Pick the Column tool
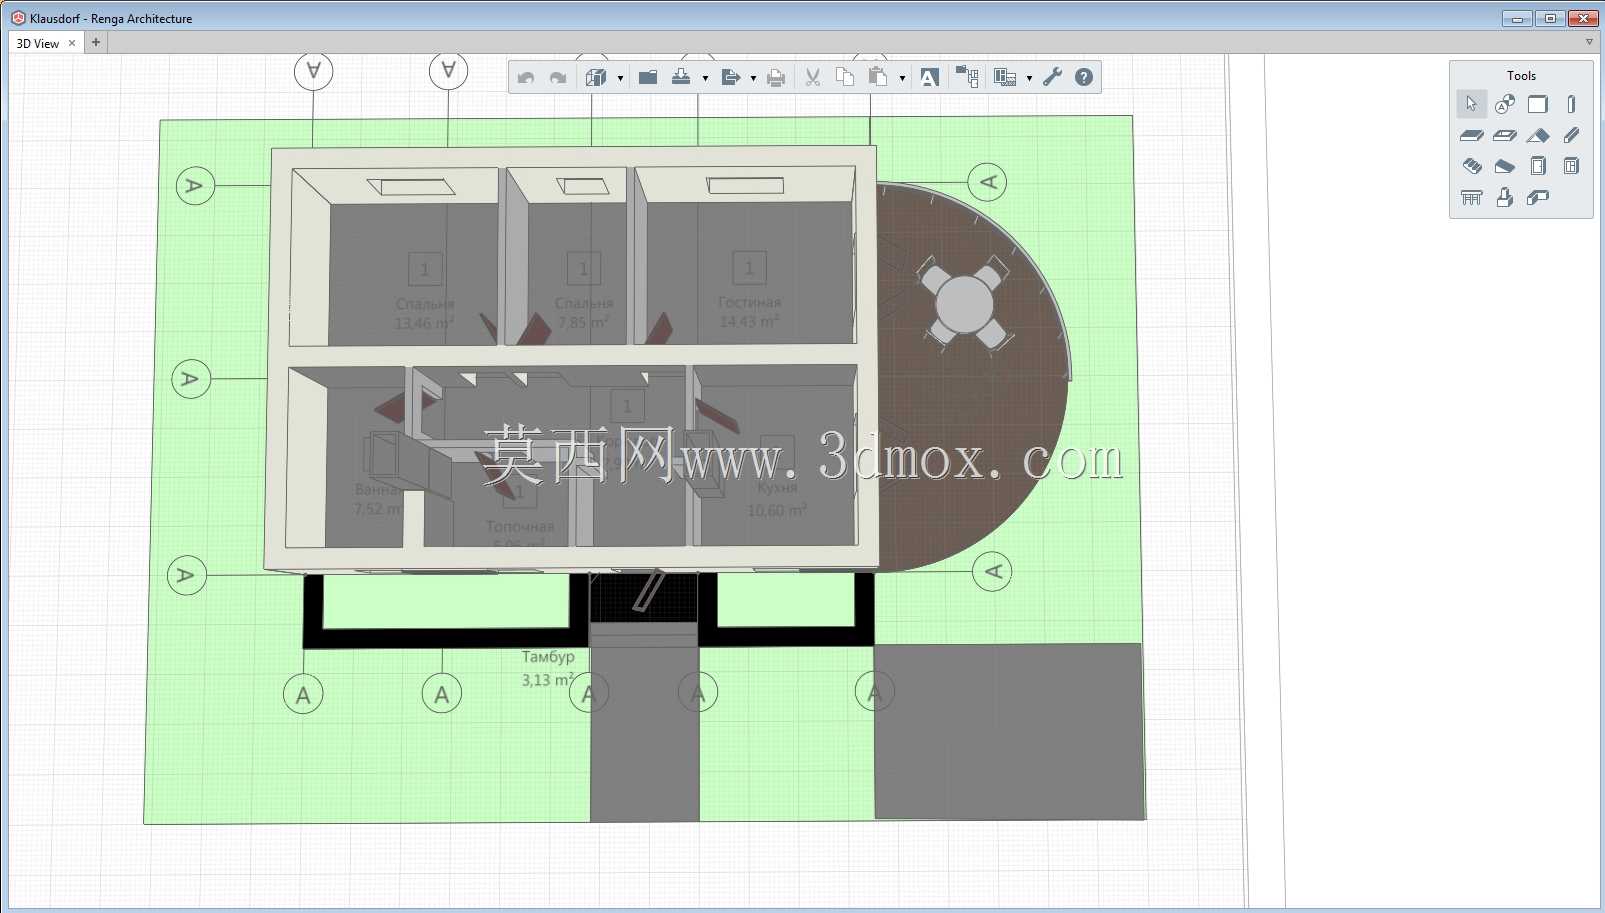The height and width of the screenshot is (913, 1605). [x=1571, y=104]
